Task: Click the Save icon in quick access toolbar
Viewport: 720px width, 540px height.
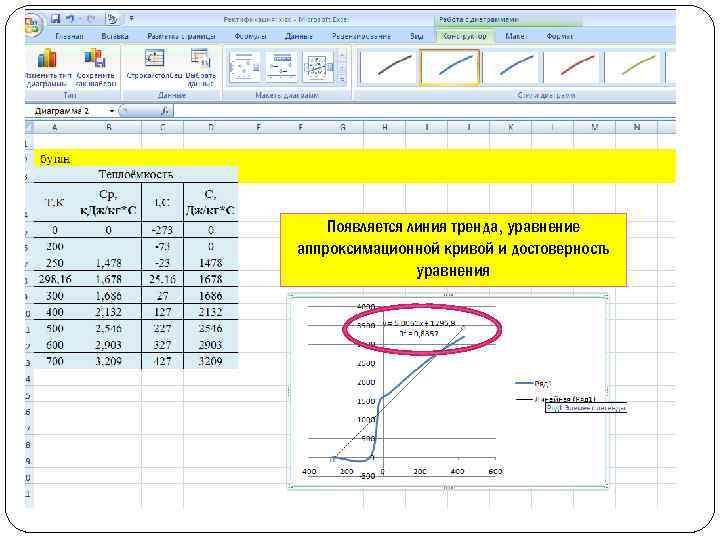Action: (56, 19)
